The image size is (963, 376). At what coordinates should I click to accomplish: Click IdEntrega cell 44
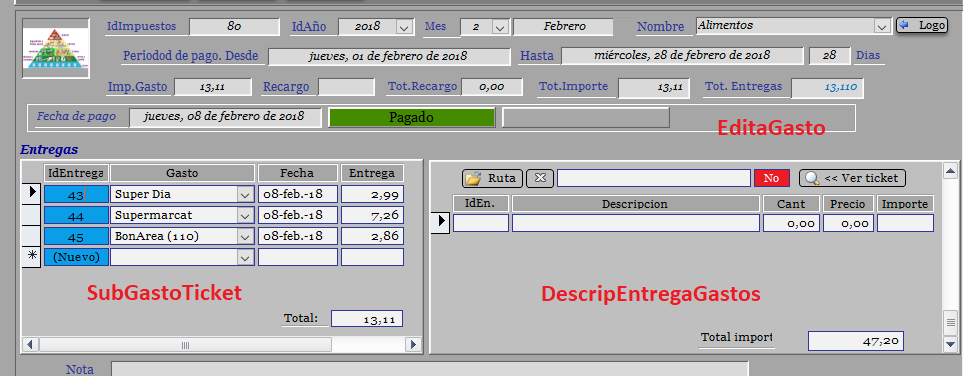click(76, 216)
